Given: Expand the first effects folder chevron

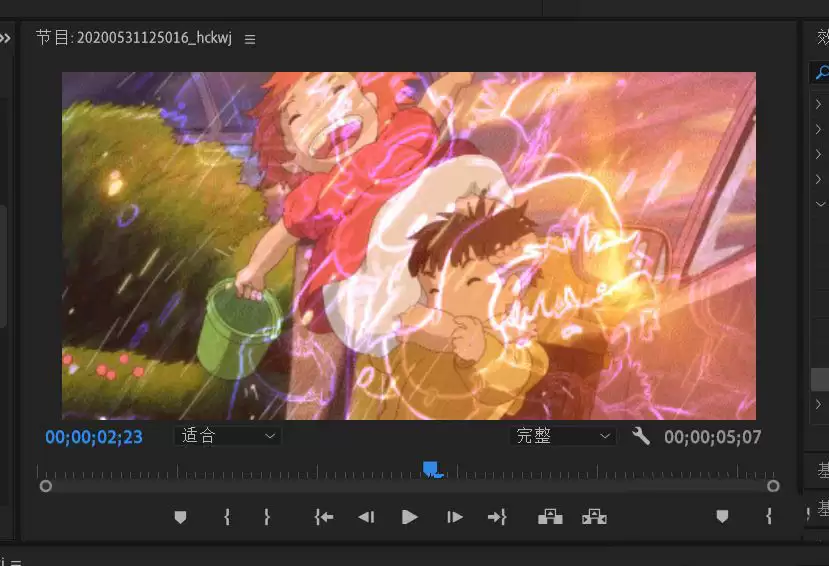Looking at the screenshot, I should 818,104.
